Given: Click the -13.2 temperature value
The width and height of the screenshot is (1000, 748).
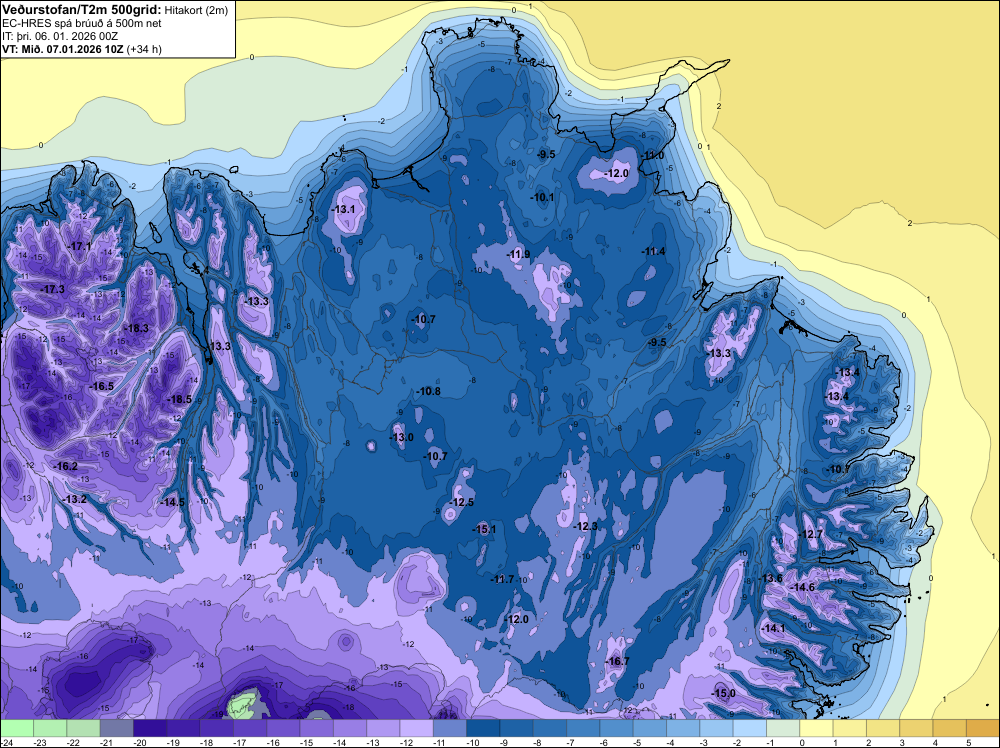Looking at the screenshot, I should coord(76,499).
